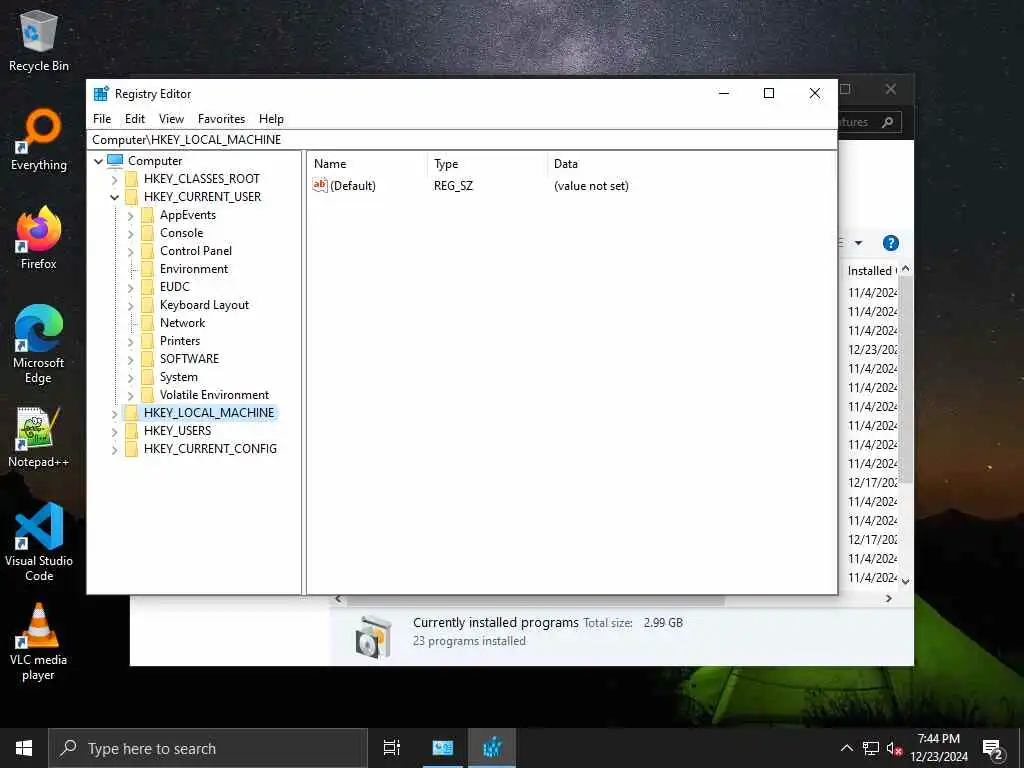Select the Computer root node icon
The image size is (1024, 768).
[115, 161]
